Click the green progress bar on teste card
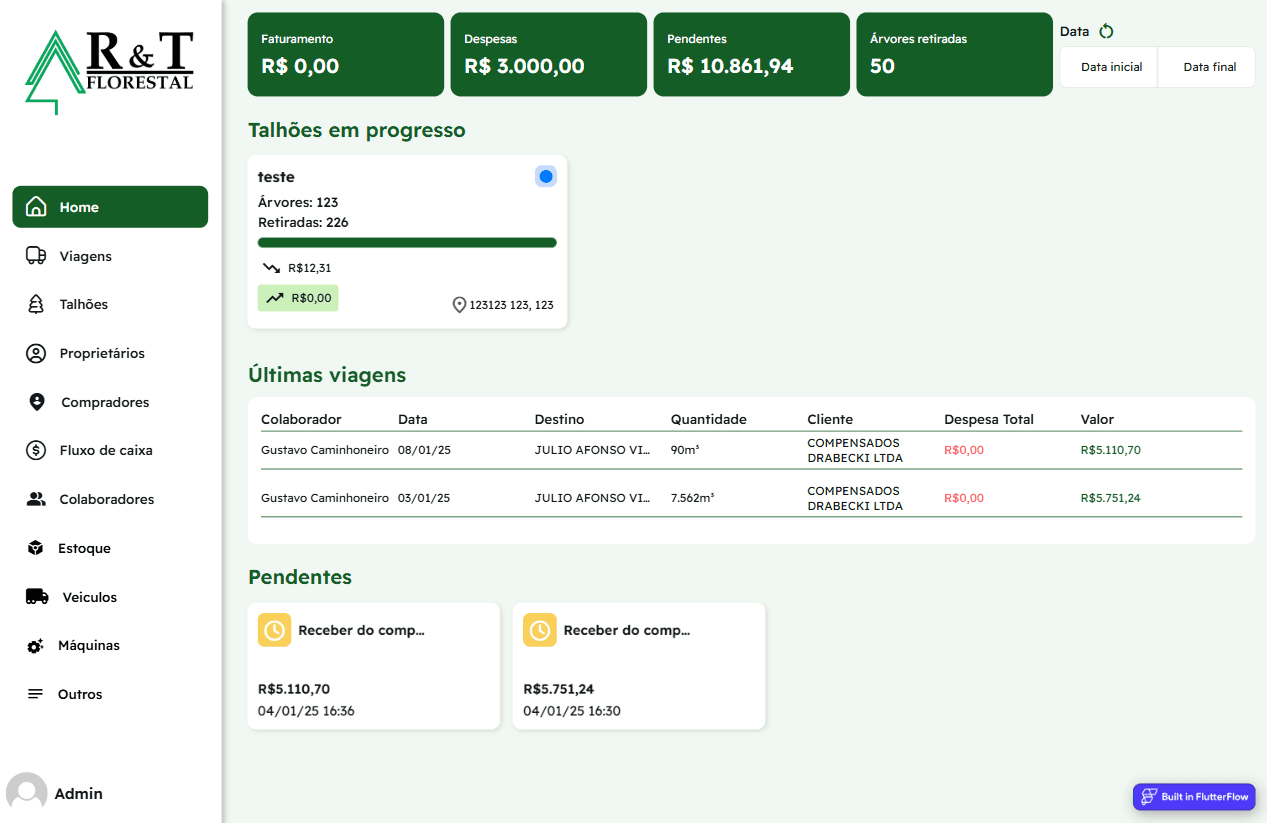The height and width of the screenshot is (823, 1267). (407, 242)
